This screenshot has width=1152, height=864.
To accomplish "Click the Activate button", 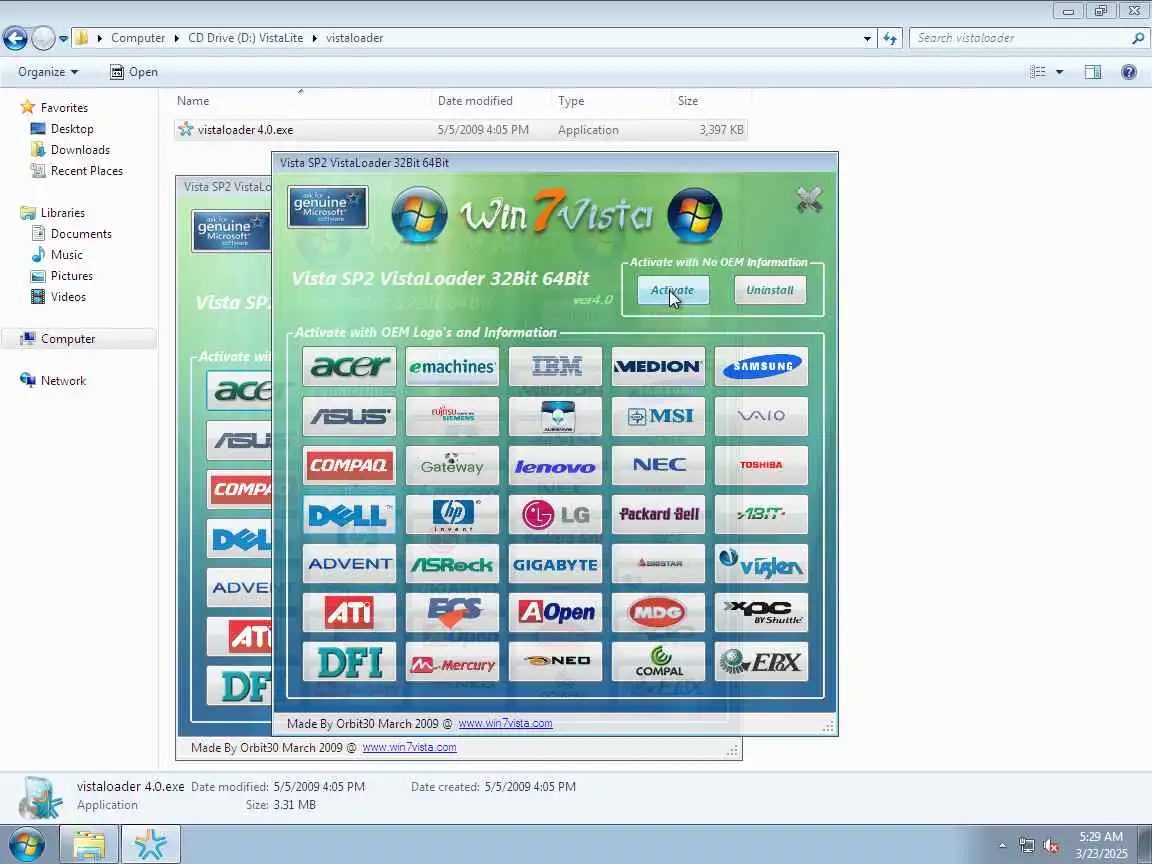I will pos(673,290).
